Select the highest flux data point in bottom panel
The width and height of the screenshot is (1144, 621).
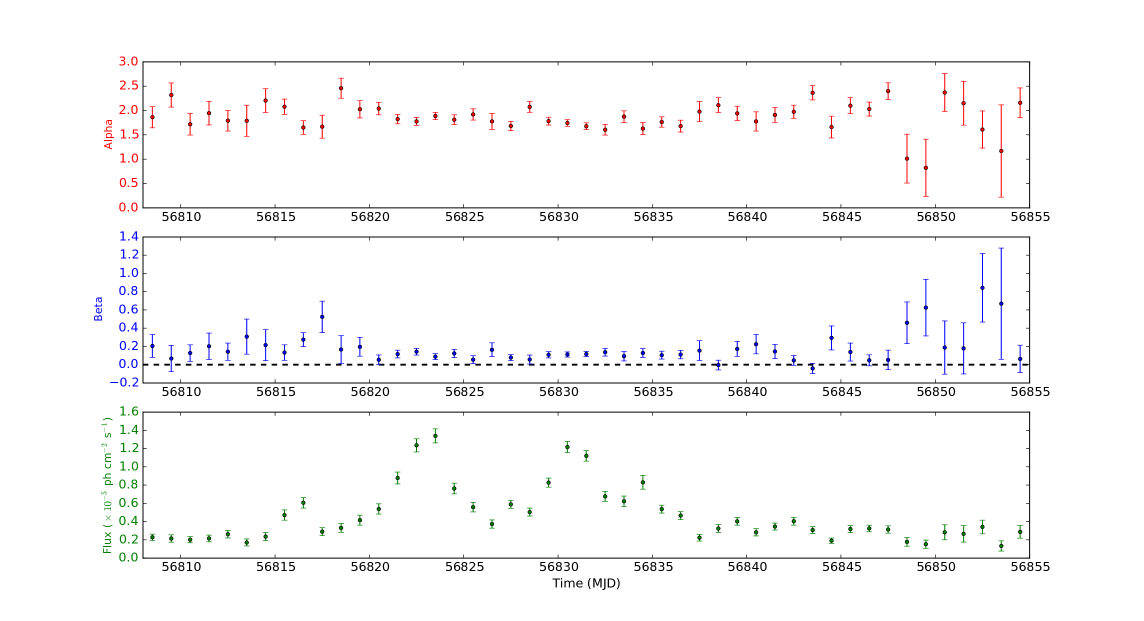click(x=435, y=435)
